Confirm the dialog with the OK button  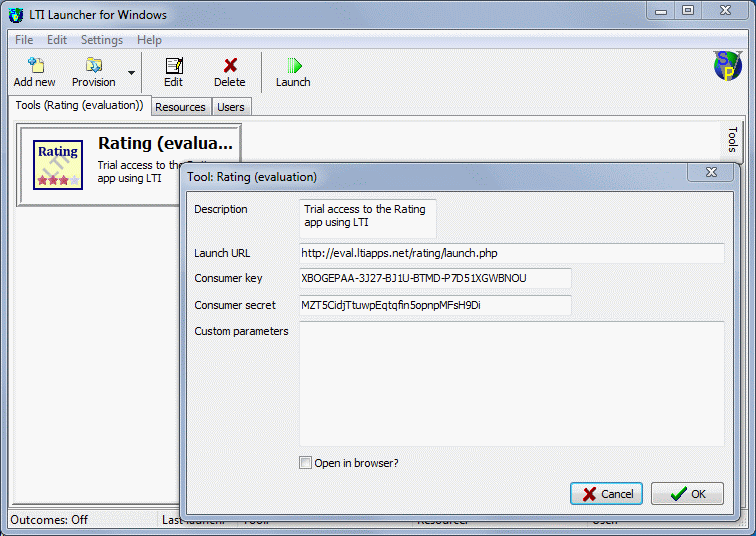[687, 494]
